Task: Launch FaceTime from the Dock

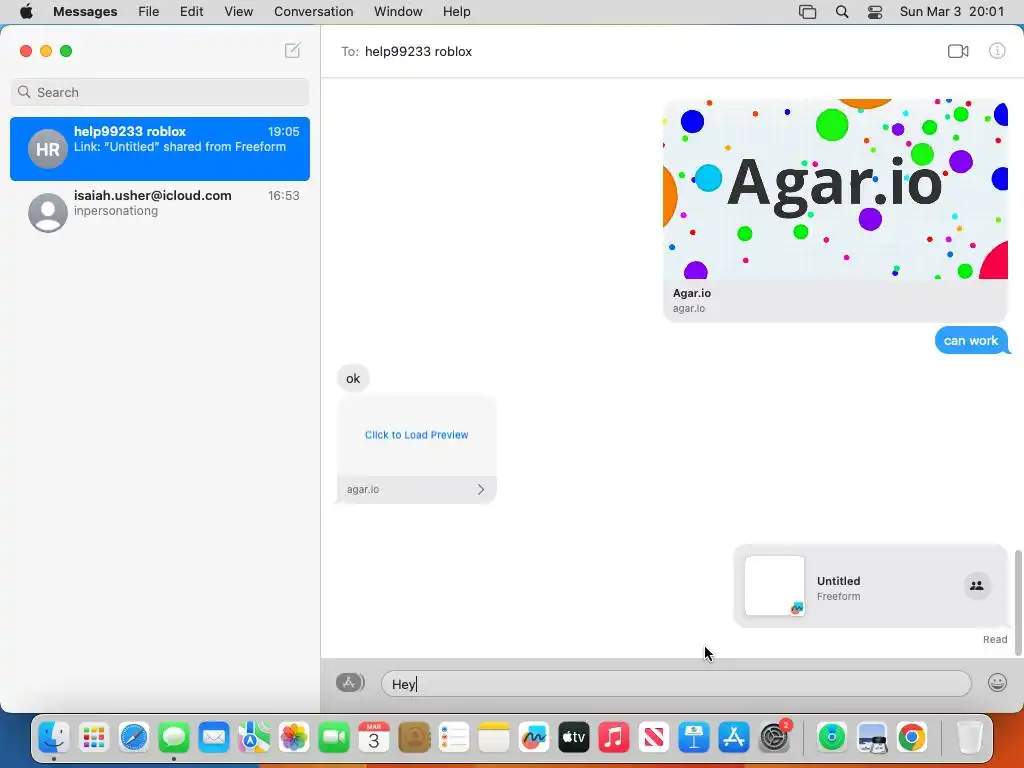Action: point(334,737)
